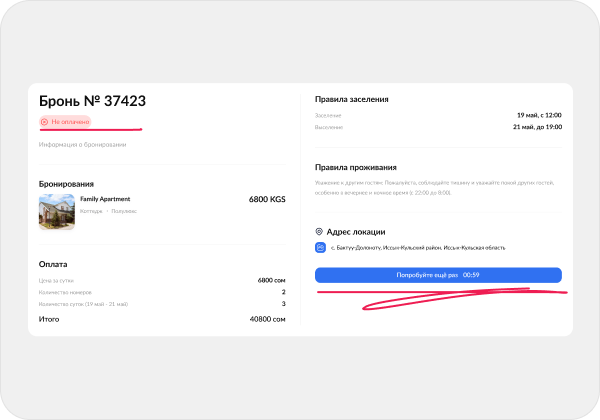Viewport: 600px width, 420px height.
Task: Click the location pin icon beside 'Адрес локации'
Action: point(319,231)
